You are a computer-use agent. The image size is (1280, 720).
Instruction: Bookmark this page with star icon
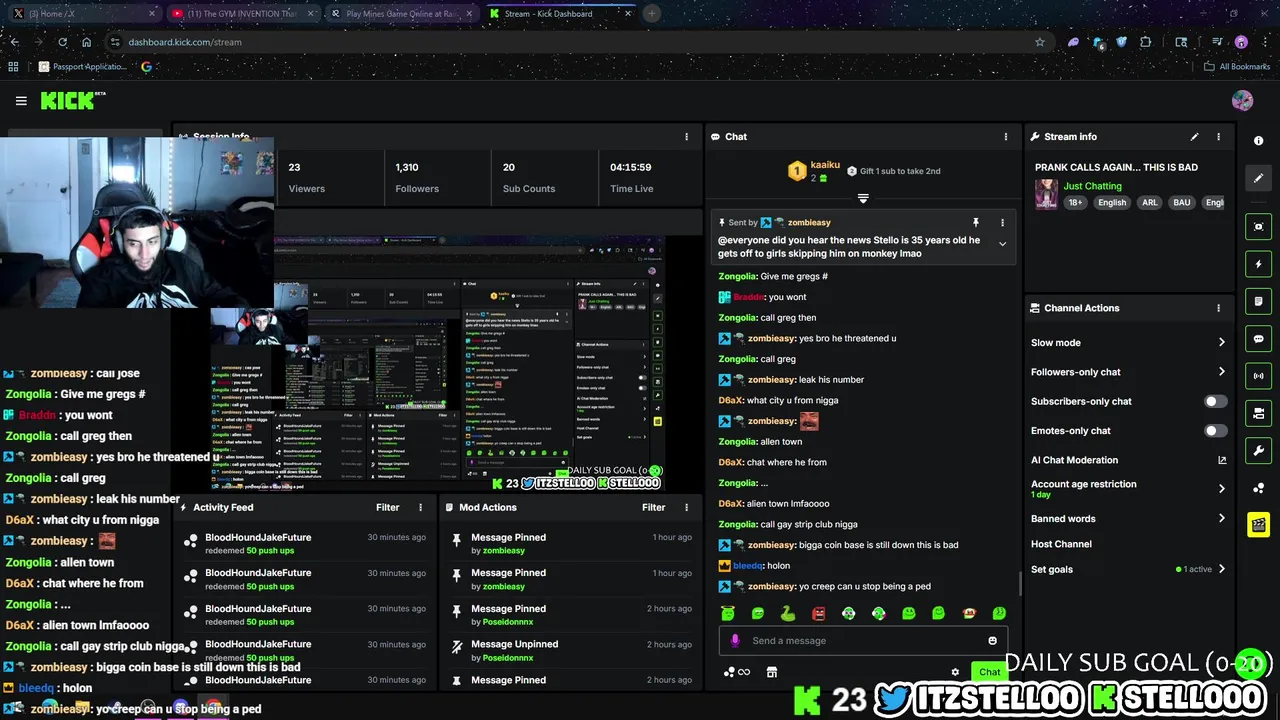coord(1040,42)
